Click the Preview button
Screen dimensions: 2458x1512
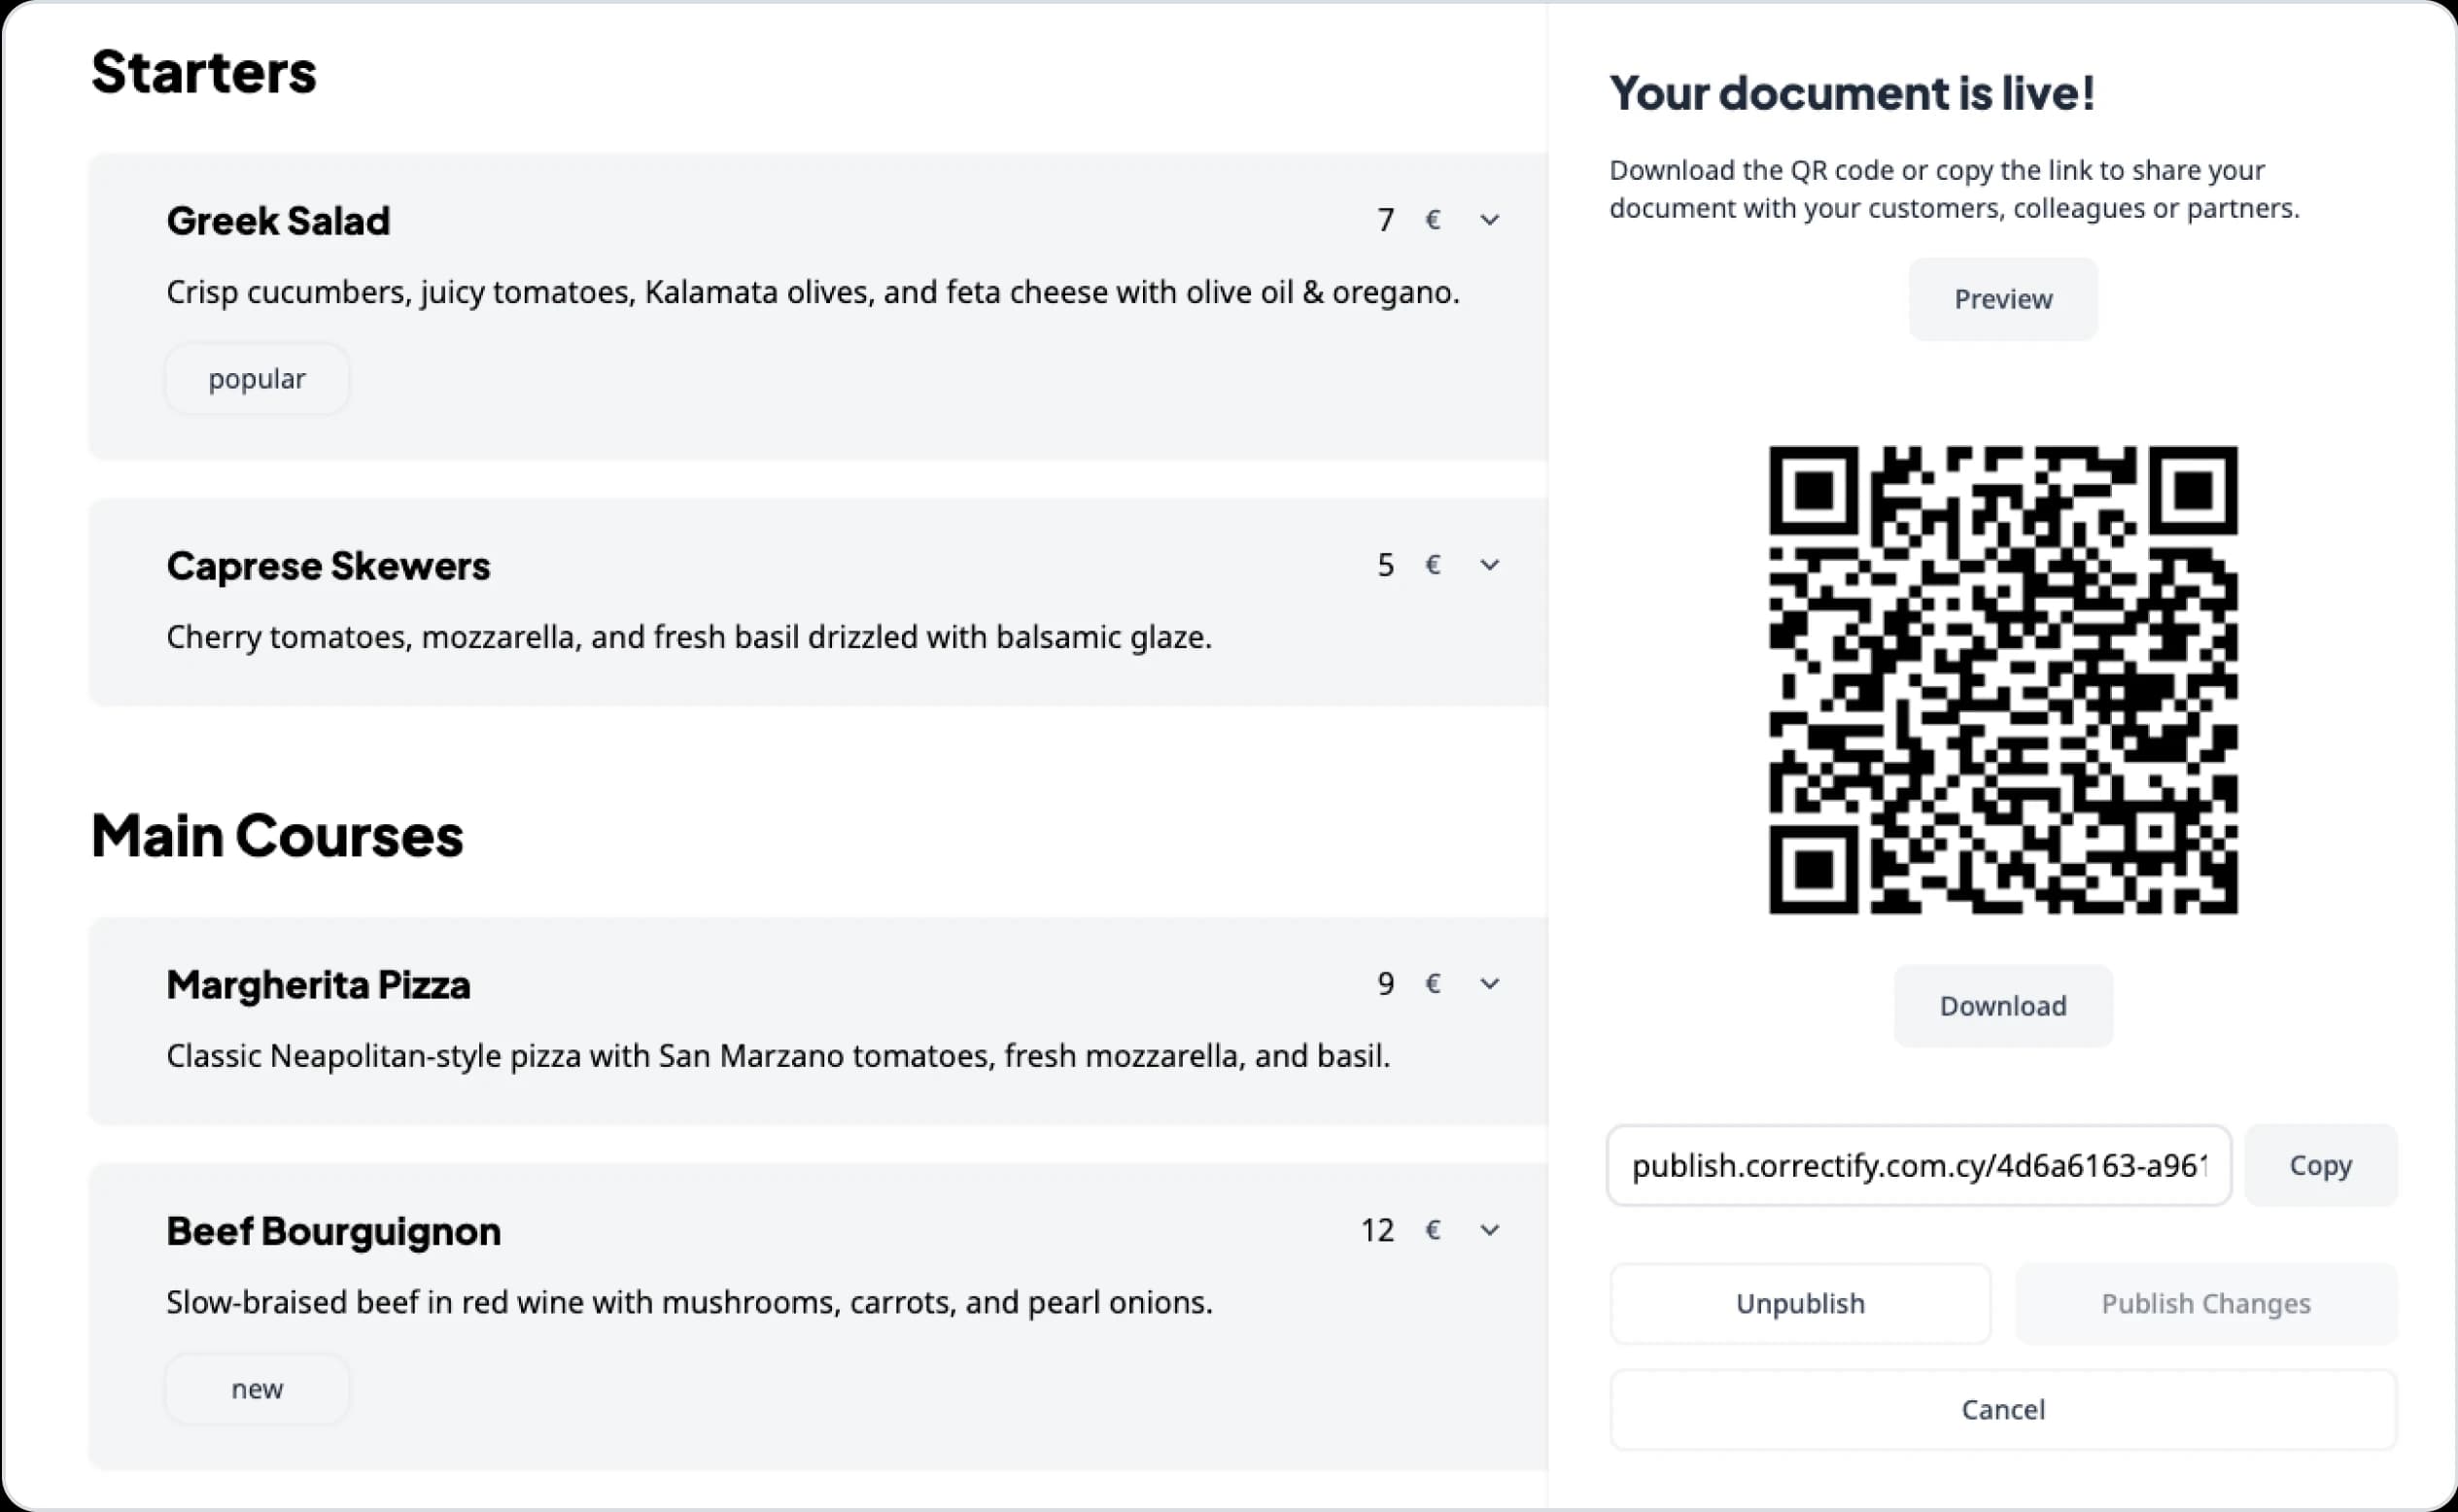(2002, 299)
